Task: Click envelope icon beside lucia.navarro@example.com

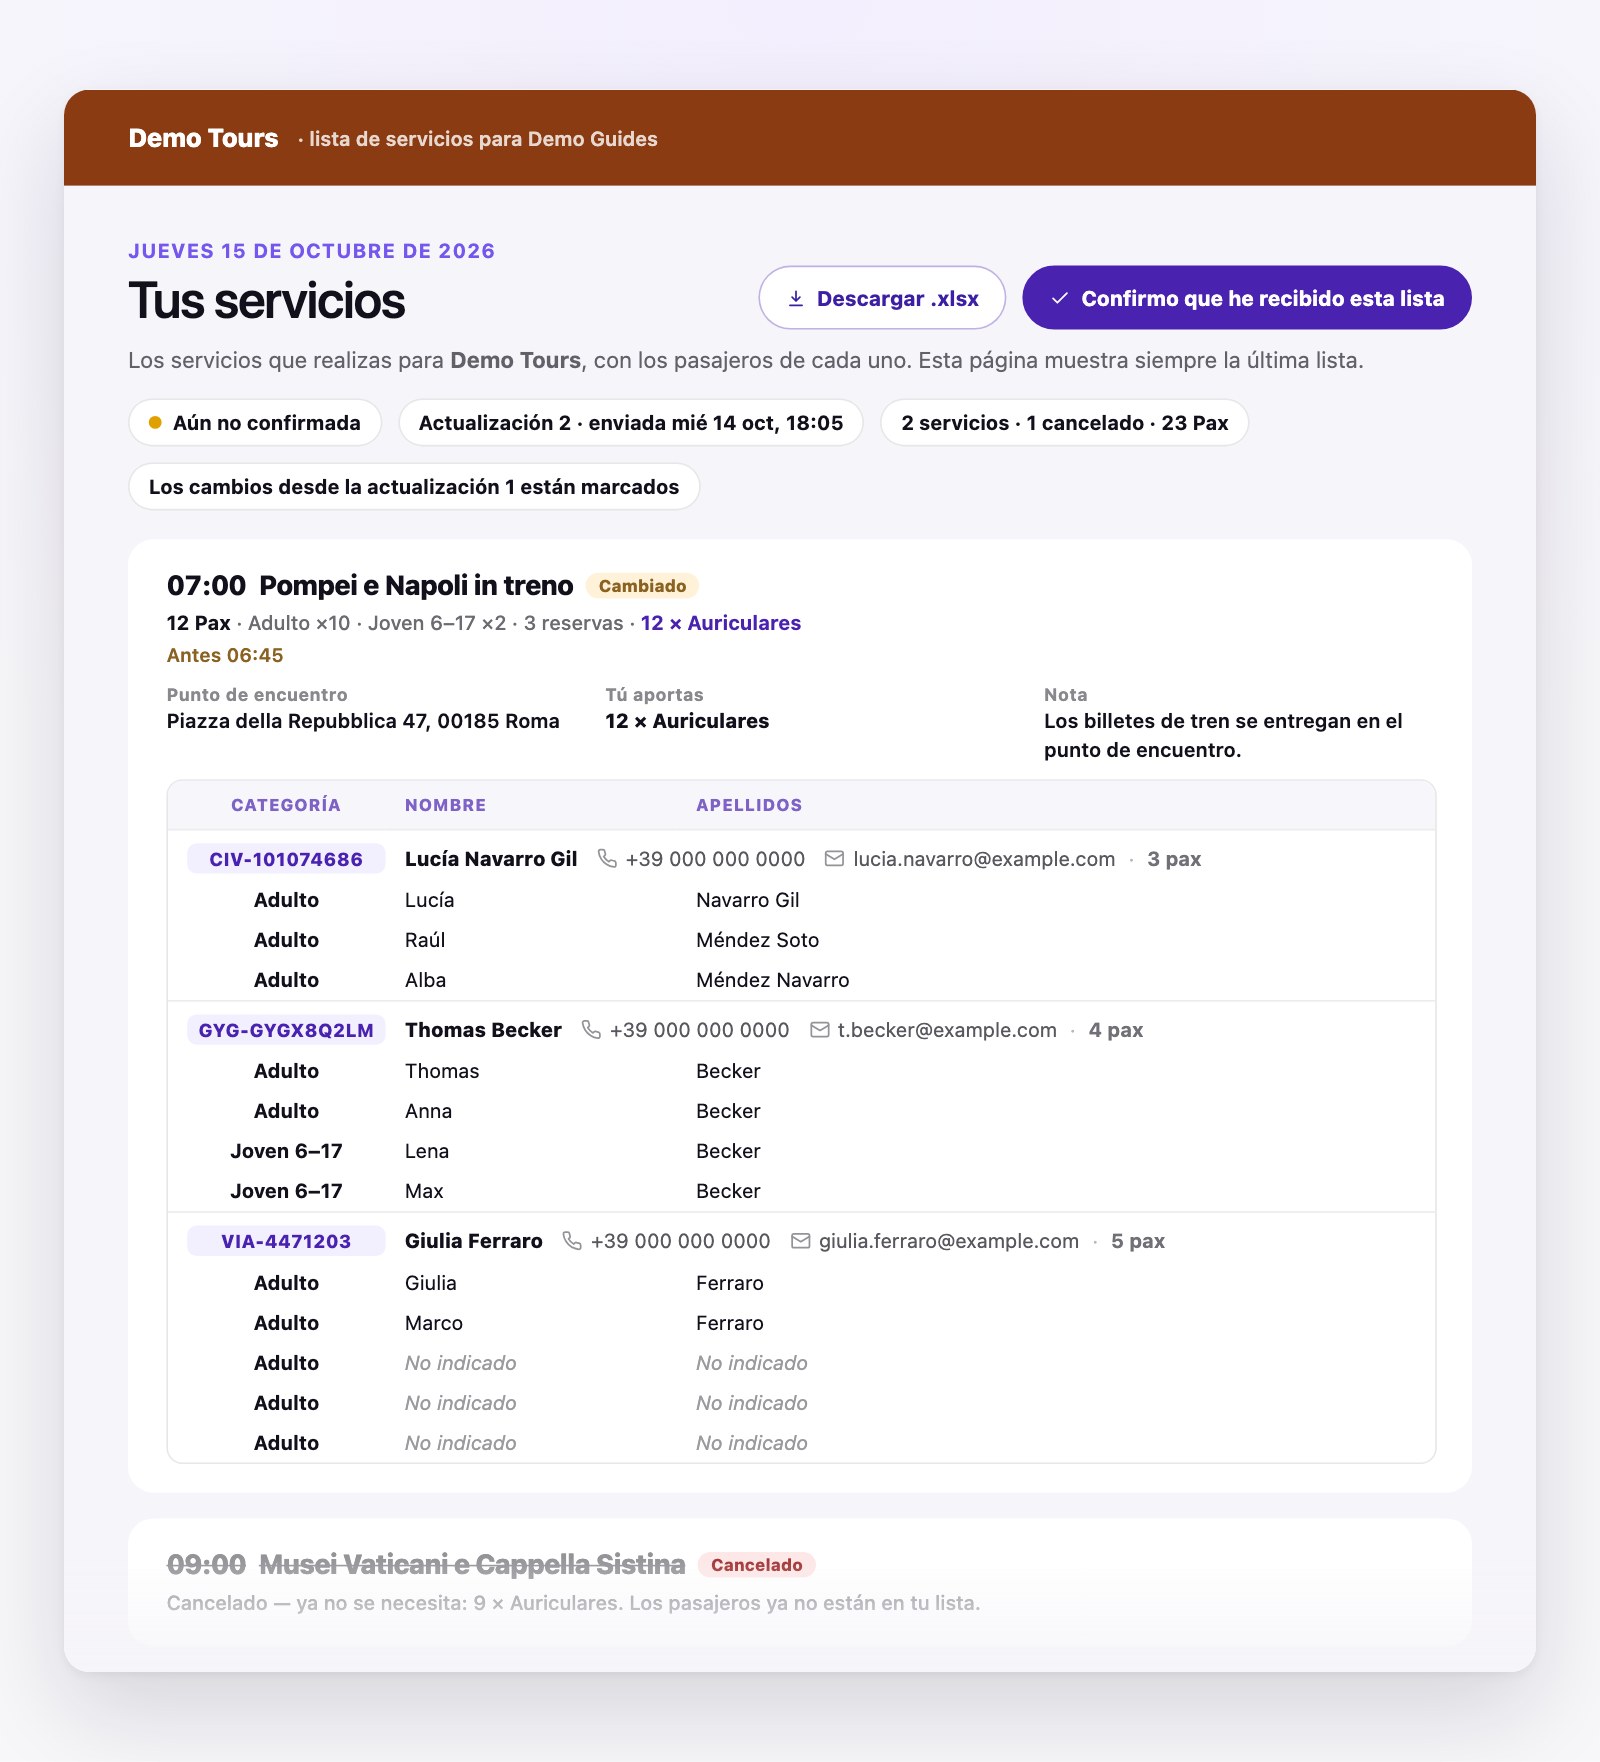Action: 834,859
